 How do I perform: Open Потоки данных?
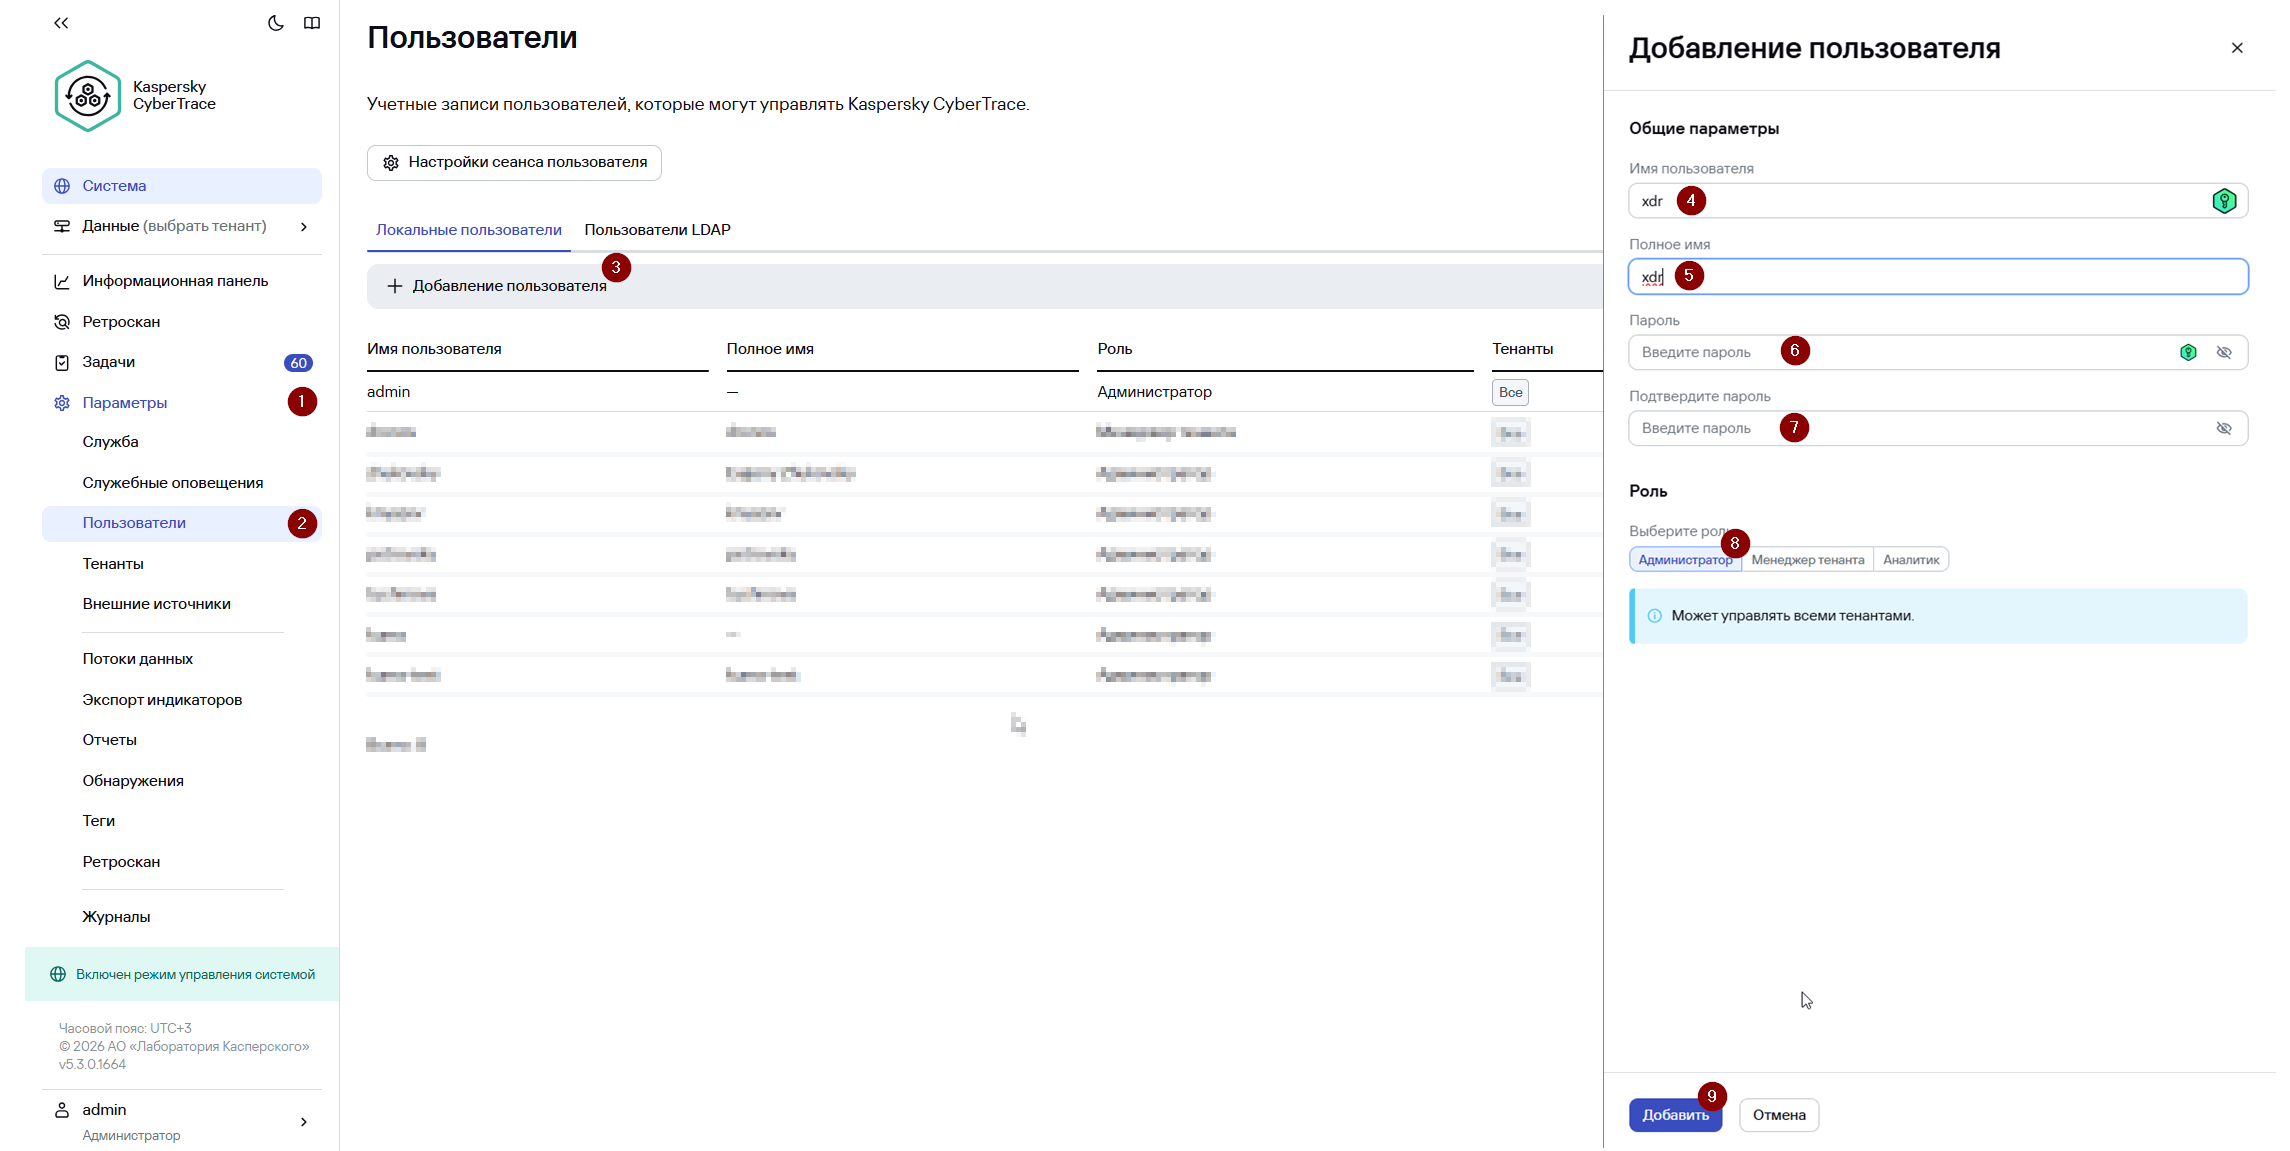tap(138, 659)
